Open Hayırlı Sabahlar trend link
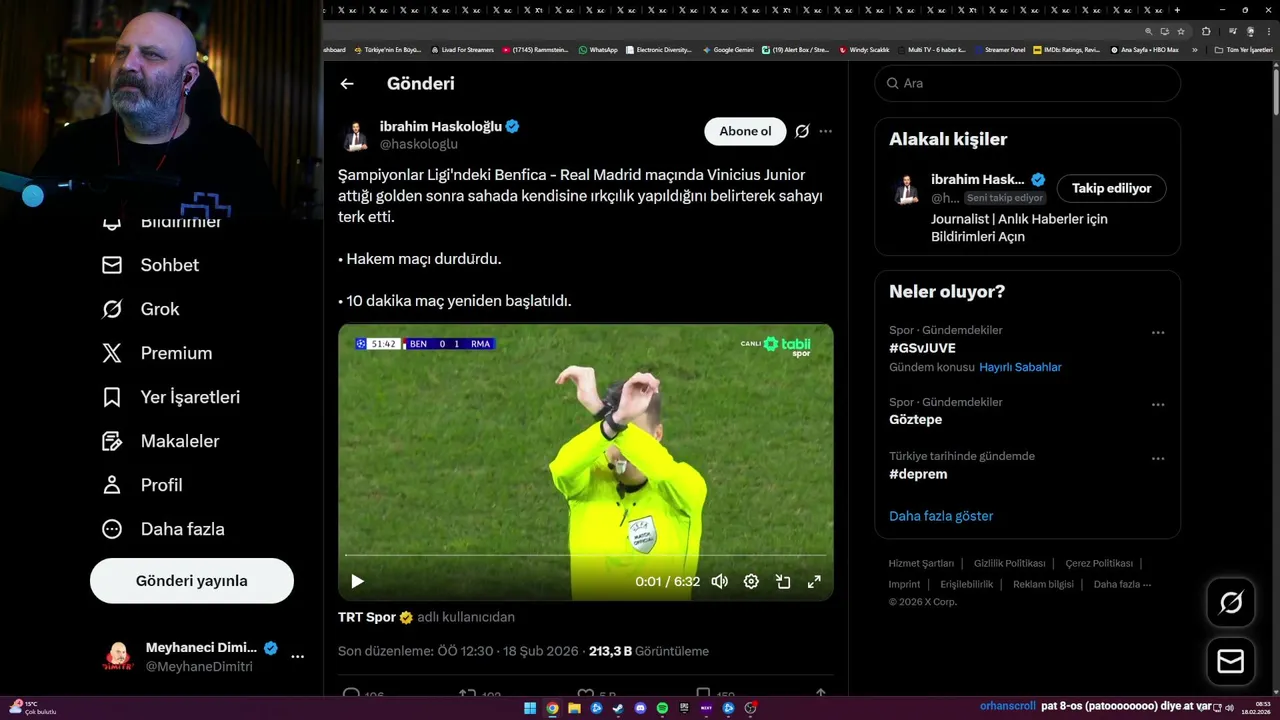1280x720 pixels. pyautogui.click(x=1020, y=367)
